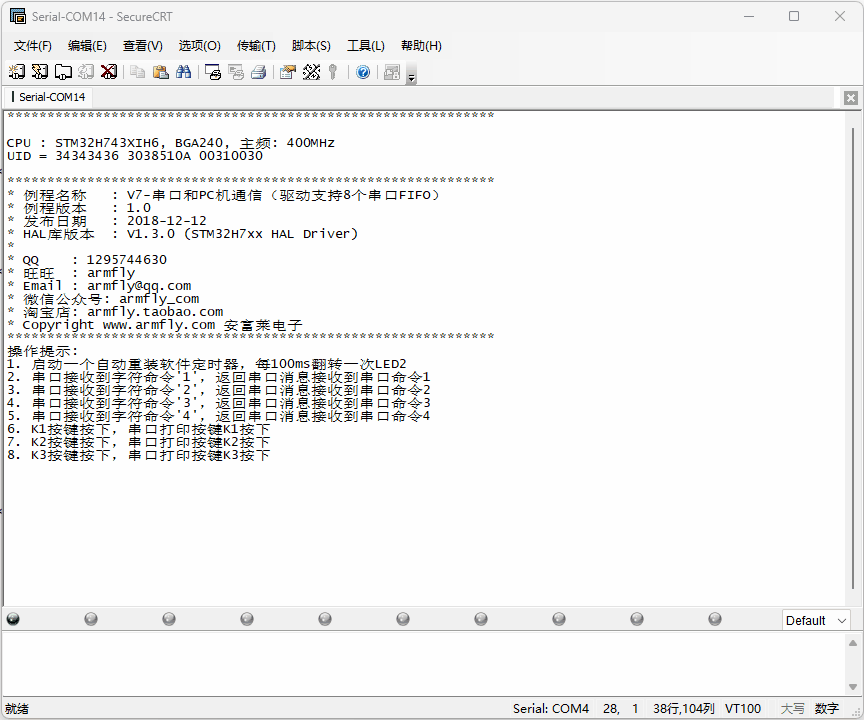Click the blue Help question icon
The width and height of the screenshot is (864, 720).
pyautogui.click(x=363, y=72)
